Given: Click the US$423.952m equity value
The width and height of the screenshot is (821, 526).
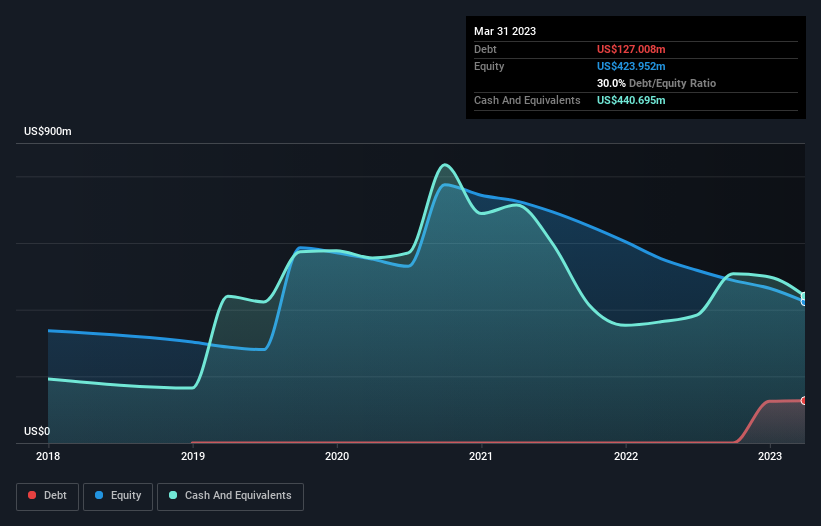Looking at the screenshot, I should point(631,66).
